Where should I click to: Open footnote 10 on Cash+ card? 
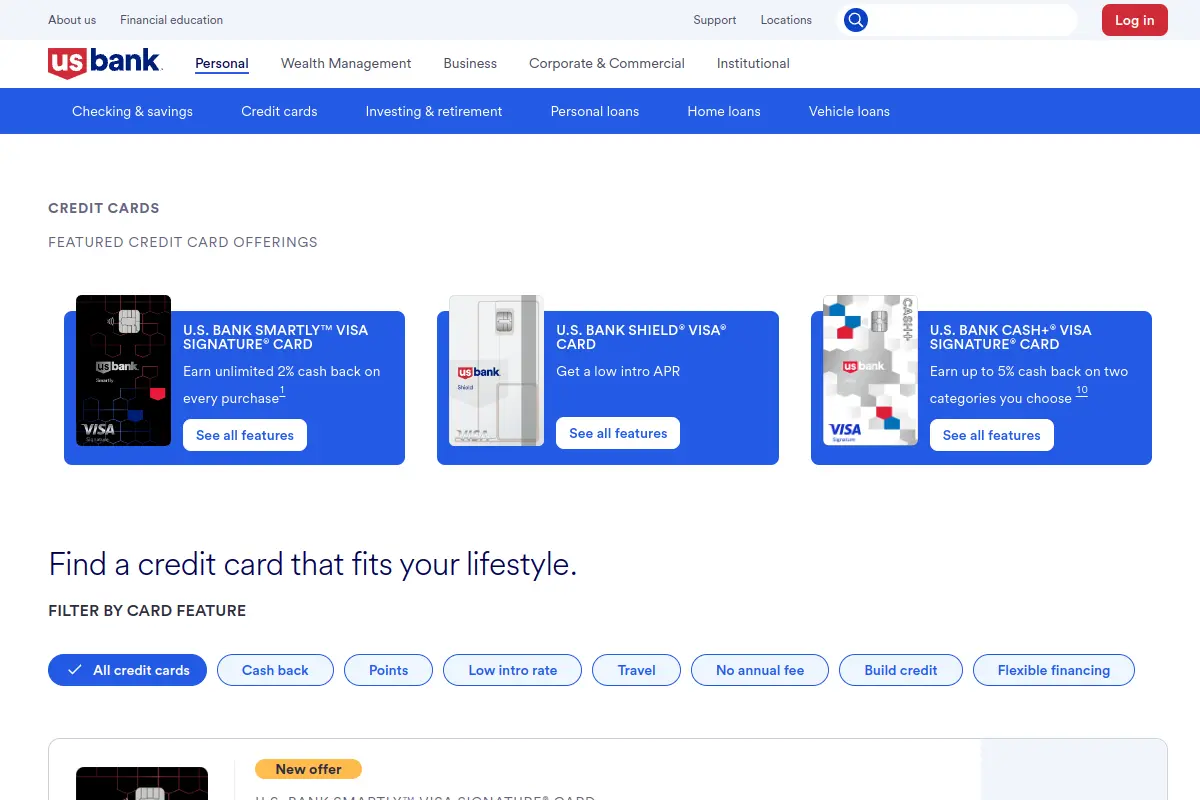1082,391
